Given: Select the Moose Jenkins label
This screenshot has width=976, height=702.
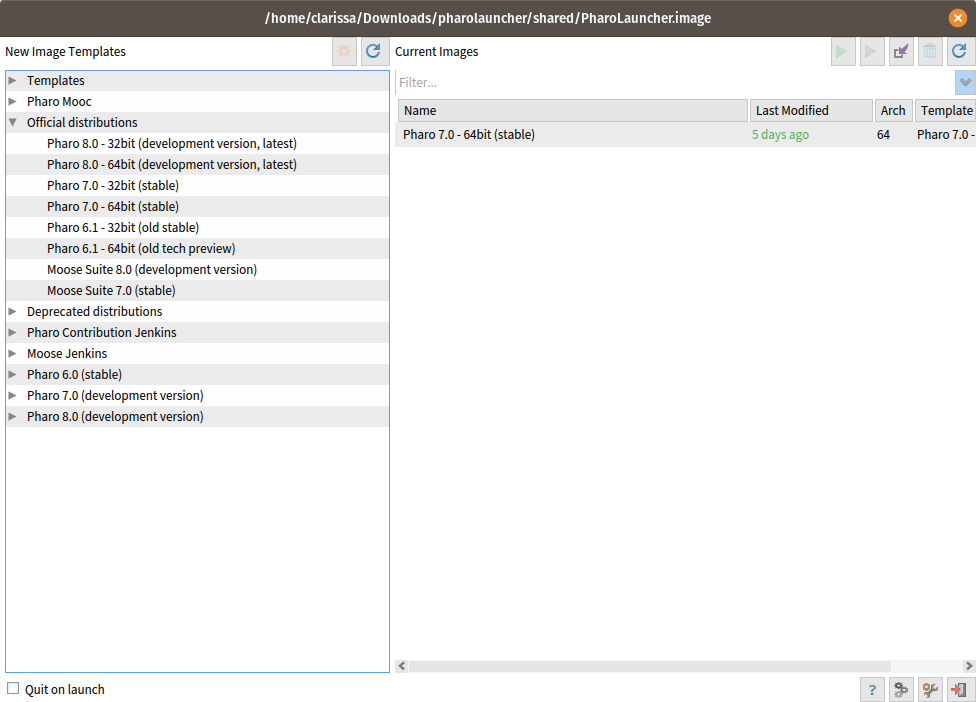Looking at the screenshot, I should 67,353.
